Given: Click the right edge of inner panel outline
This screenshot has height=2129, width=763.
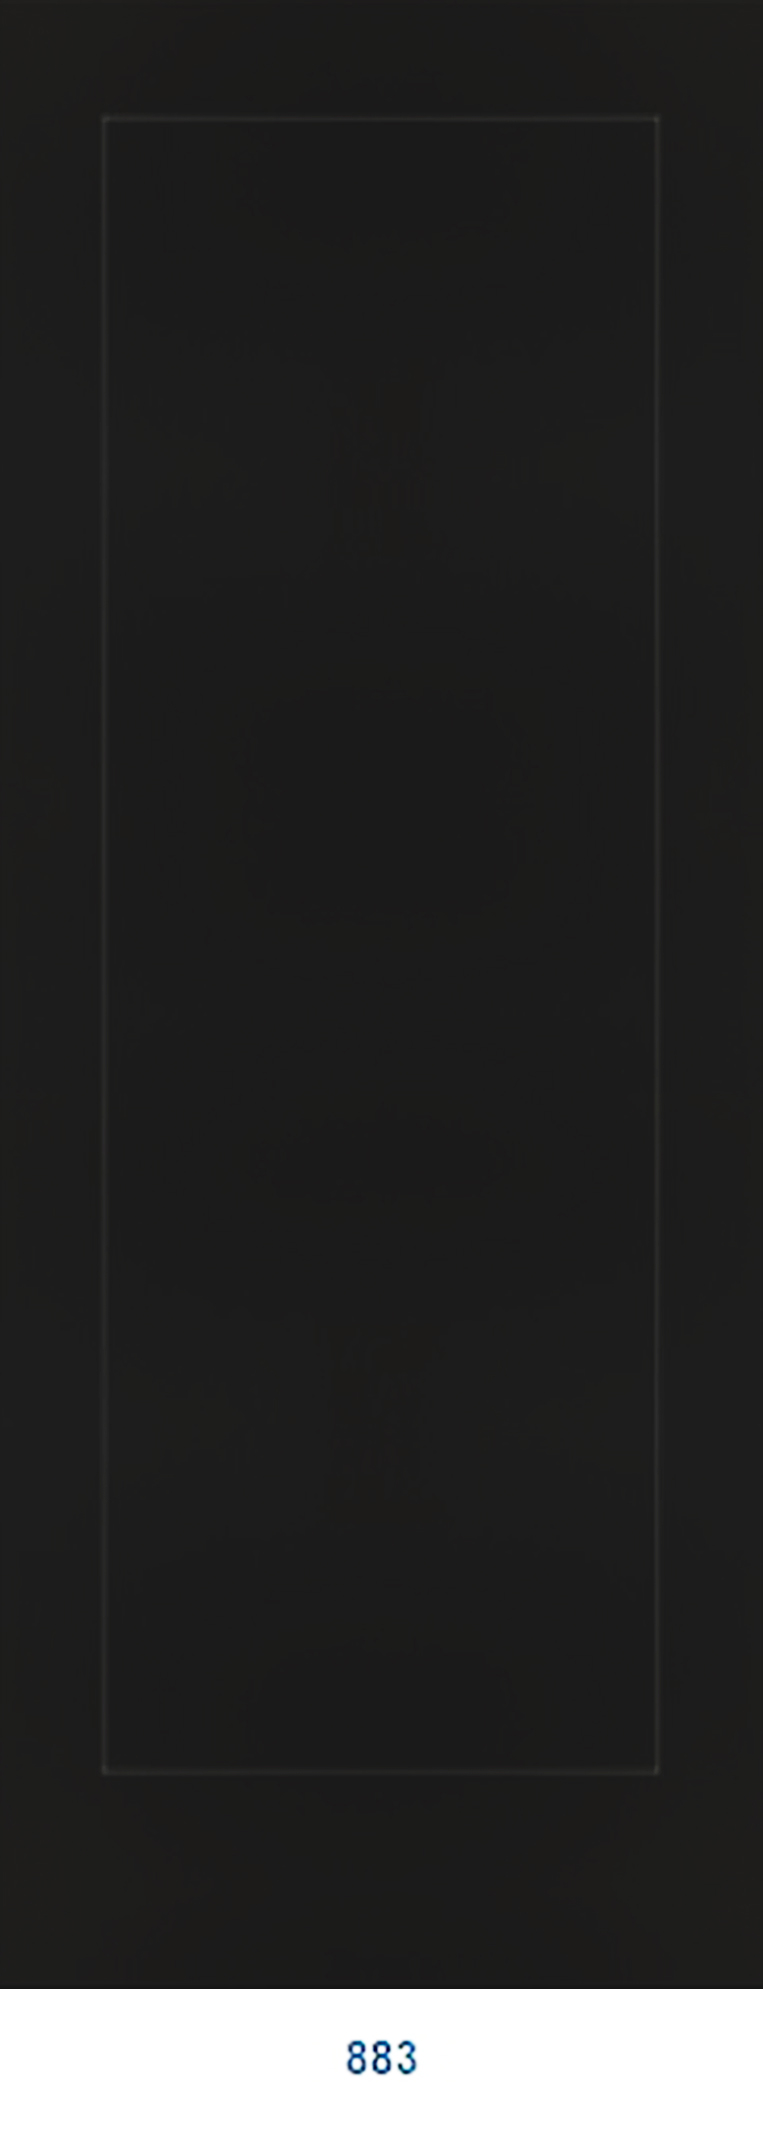Looking at the screenshot, I should (x=656, y=945).
